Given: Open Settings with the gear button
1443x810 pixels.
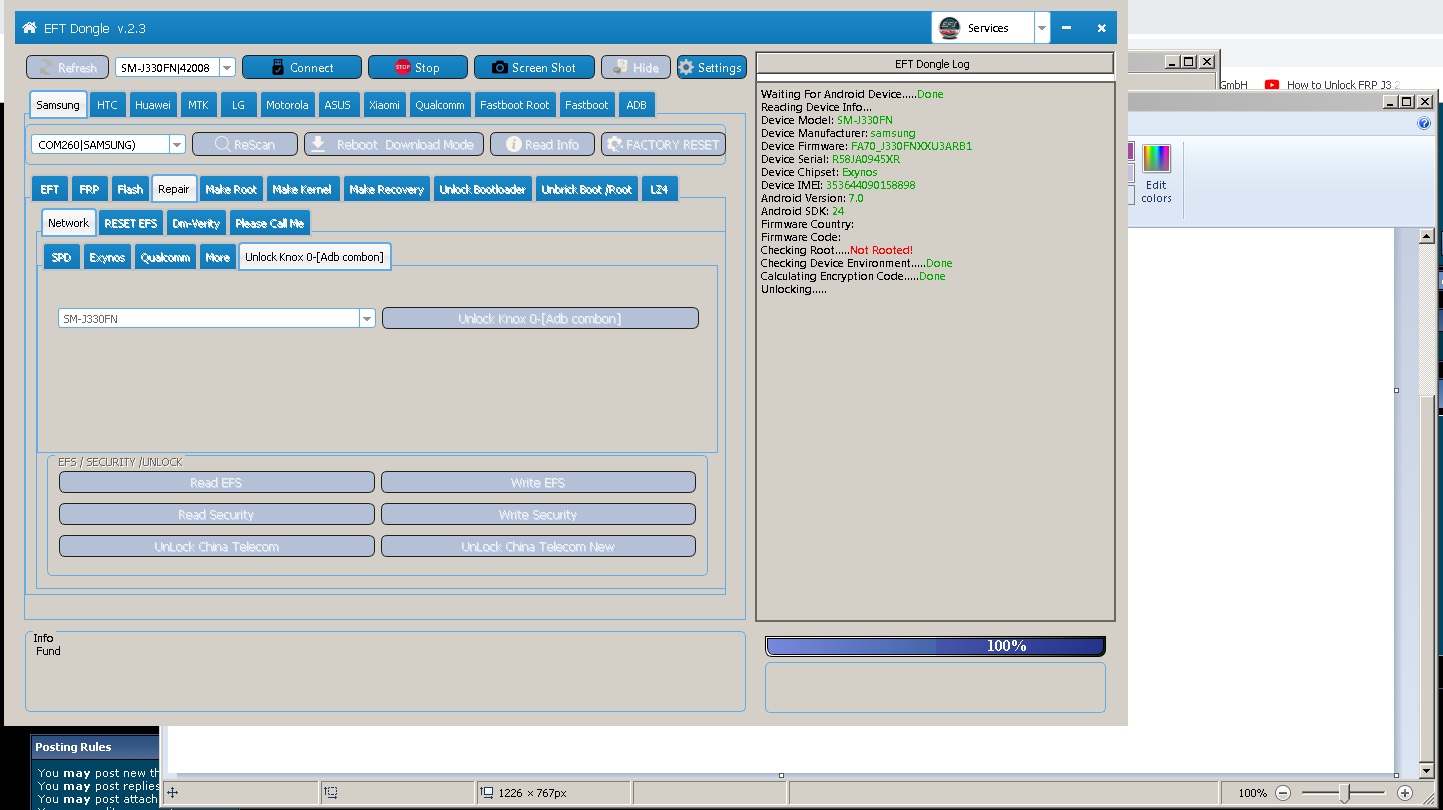Looking at the screenshot, I should (712, 67).
